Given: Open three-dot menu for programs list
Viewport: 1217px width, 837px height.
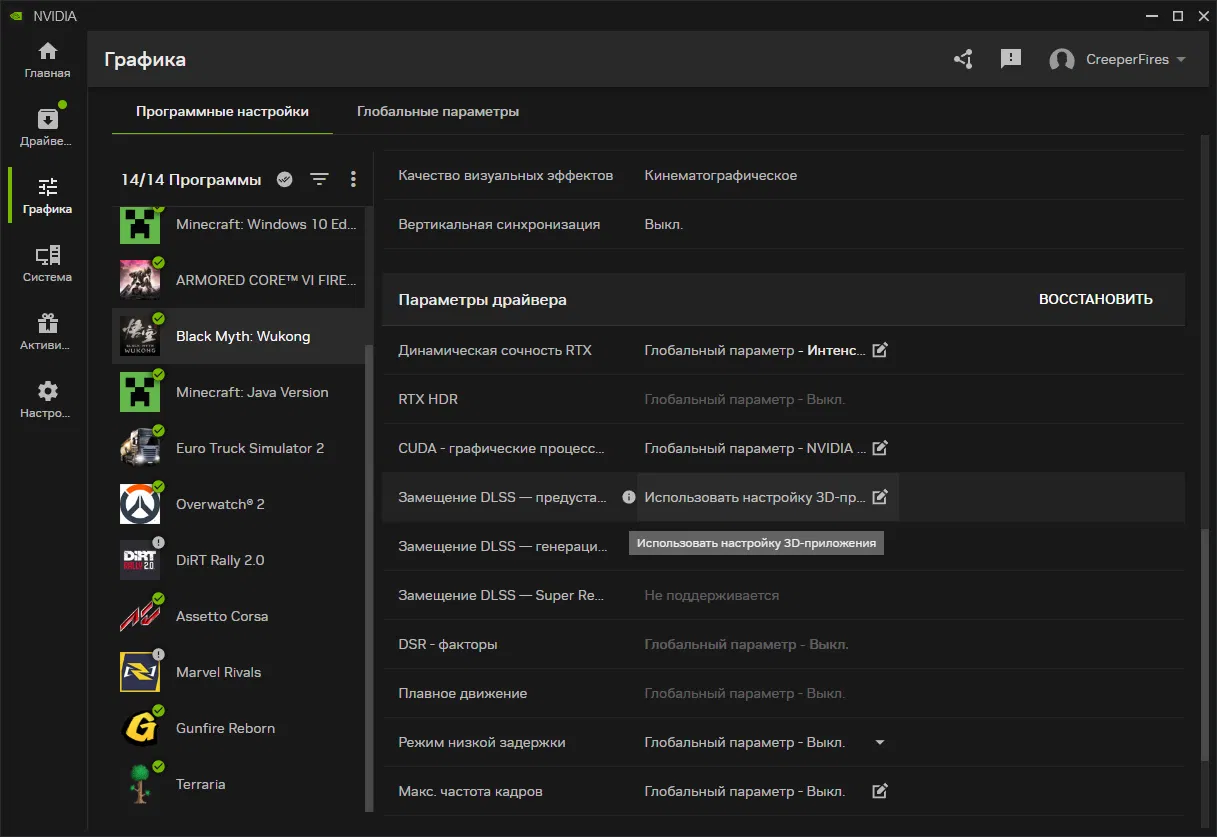Looking at the screenshot, I should coord(353,179).
